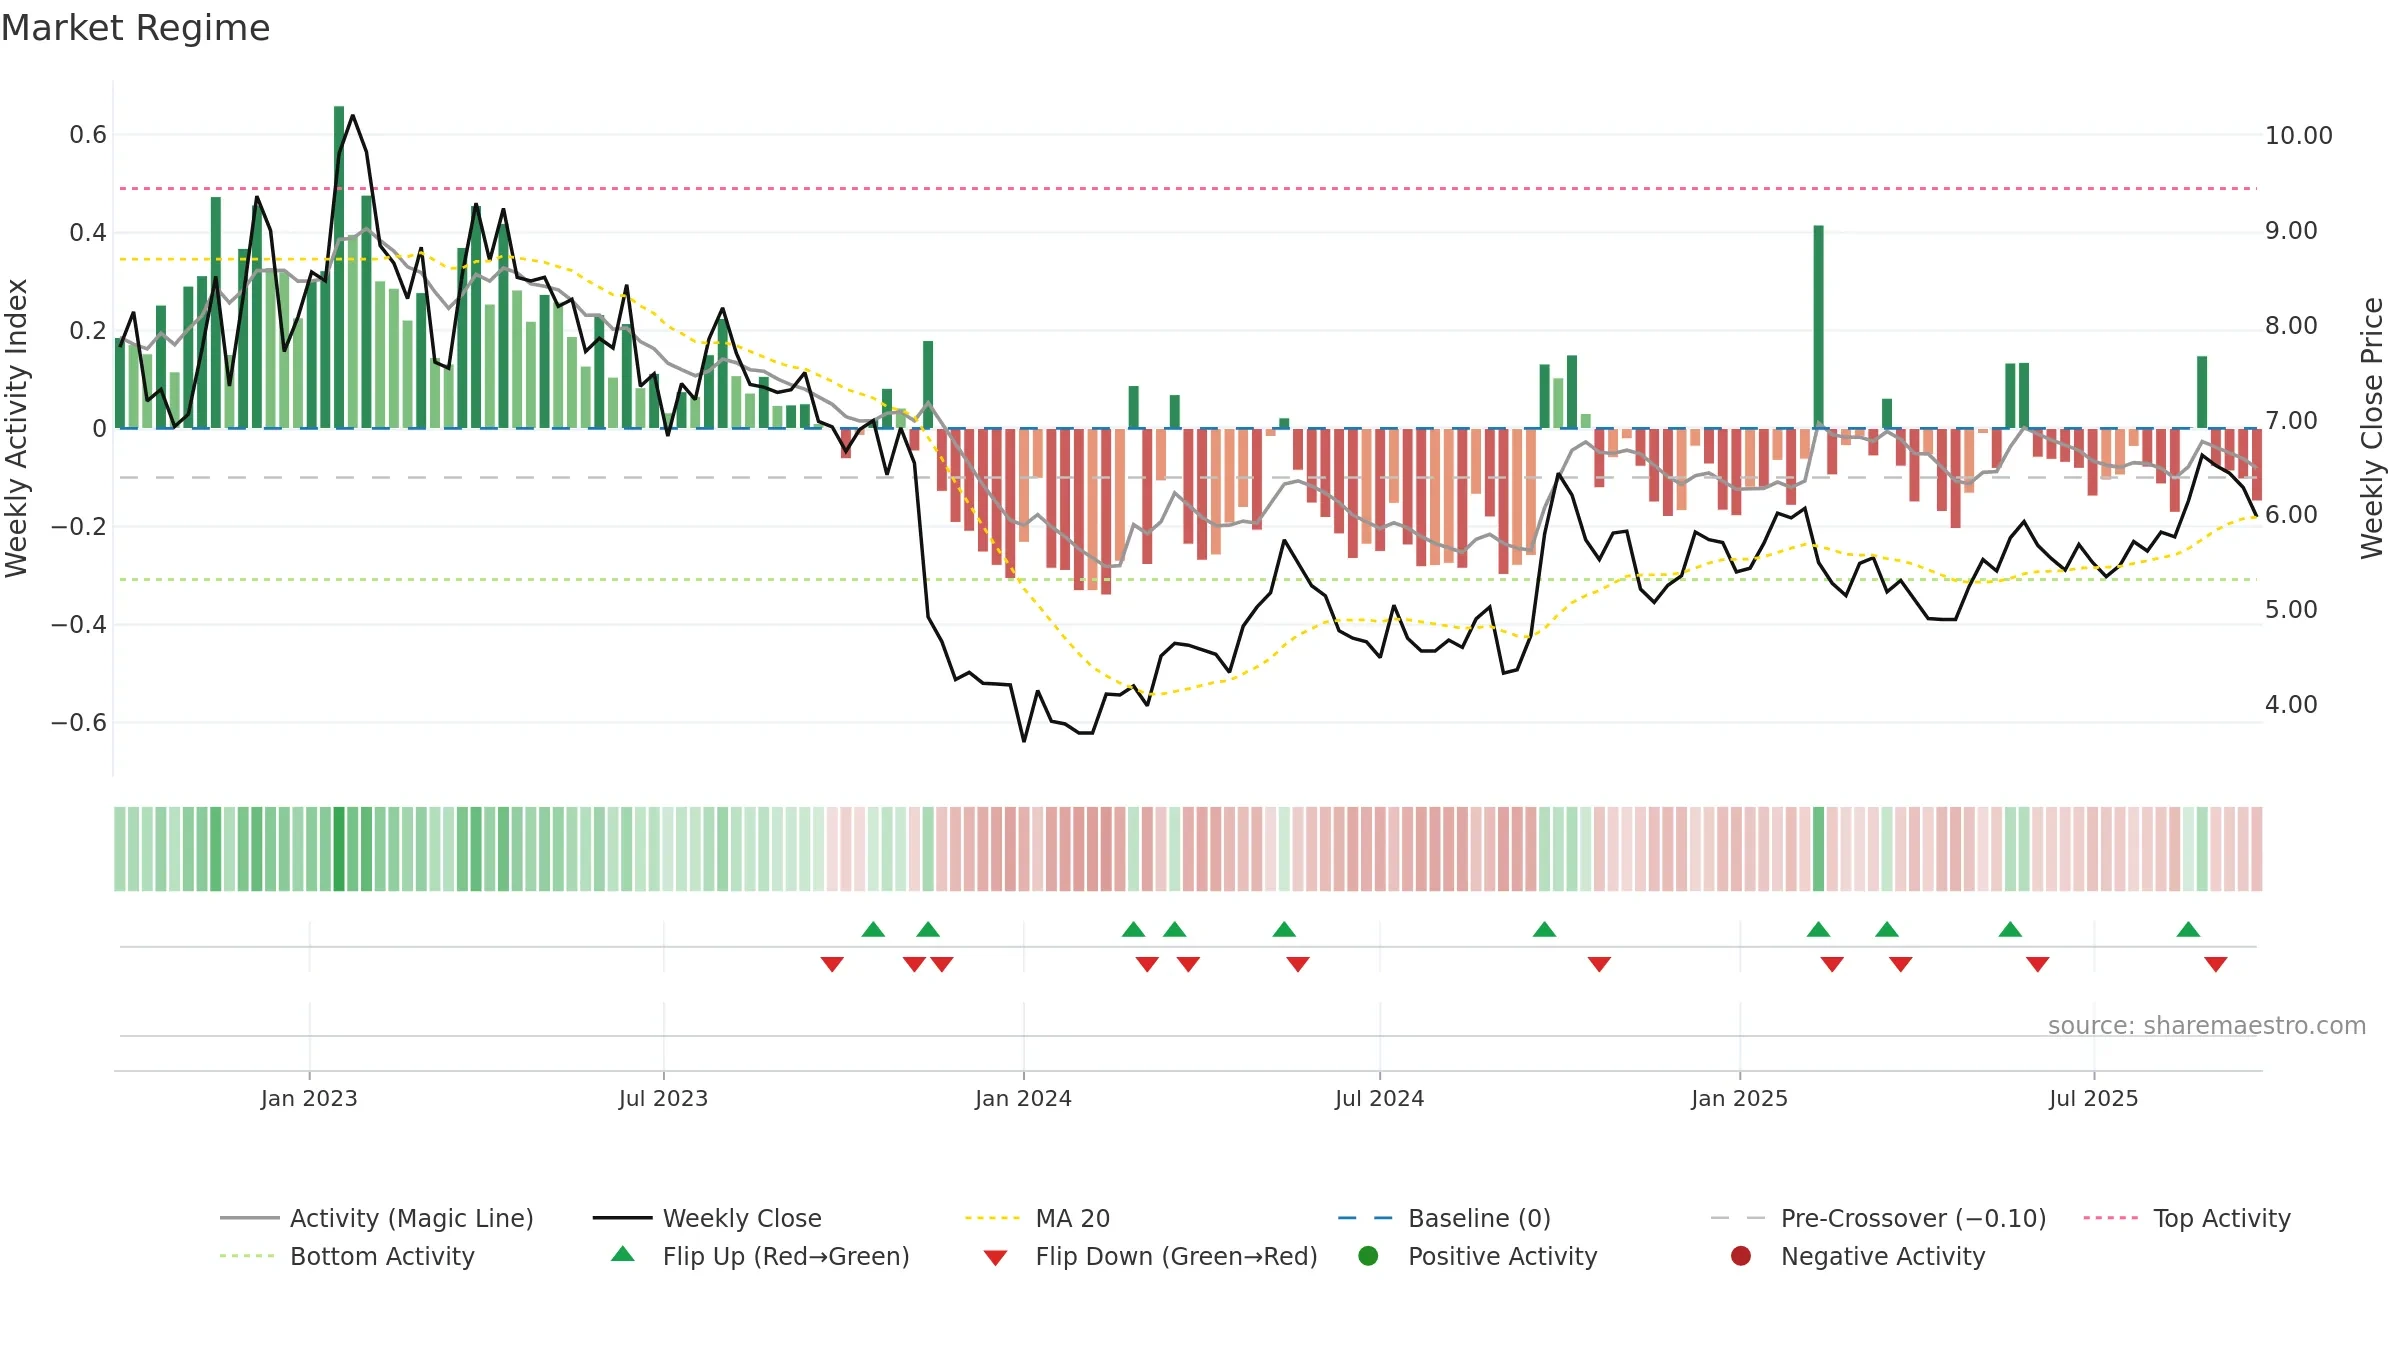Click the −0.6 activity axis tick

pos(79,723)
